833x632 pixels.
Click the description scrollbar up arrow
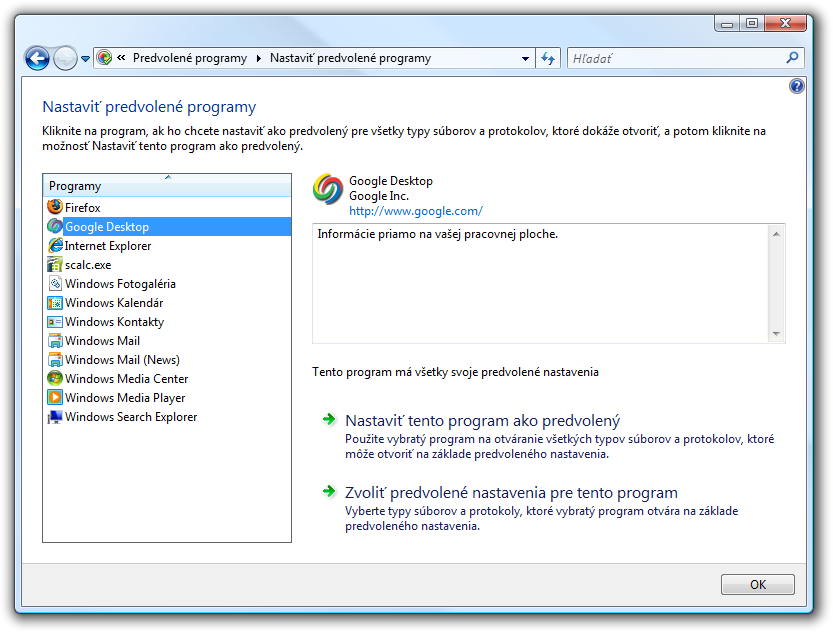[776, 234]
